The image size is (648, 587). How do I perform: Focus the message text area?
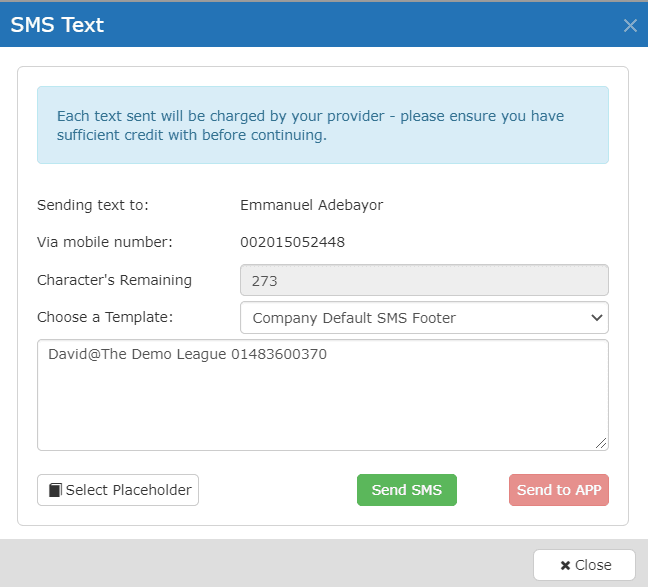(x=323, y=395)
